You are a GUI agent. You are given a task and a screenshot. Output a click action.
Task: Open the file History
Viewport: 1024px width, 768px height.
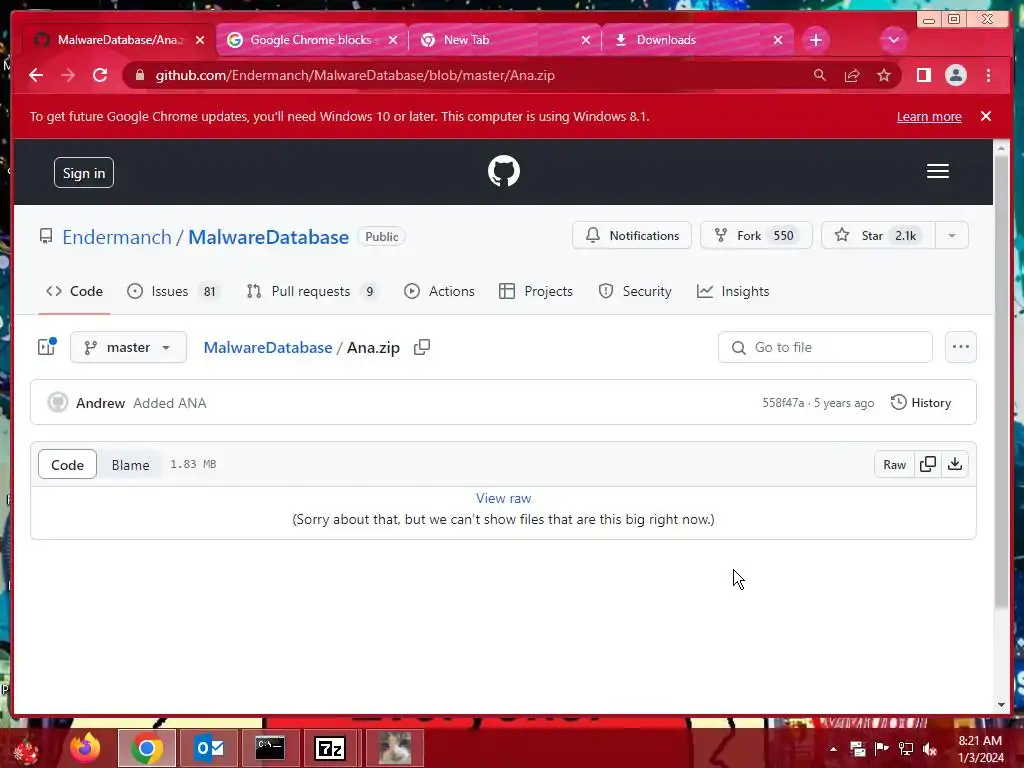tap(921, 403)
